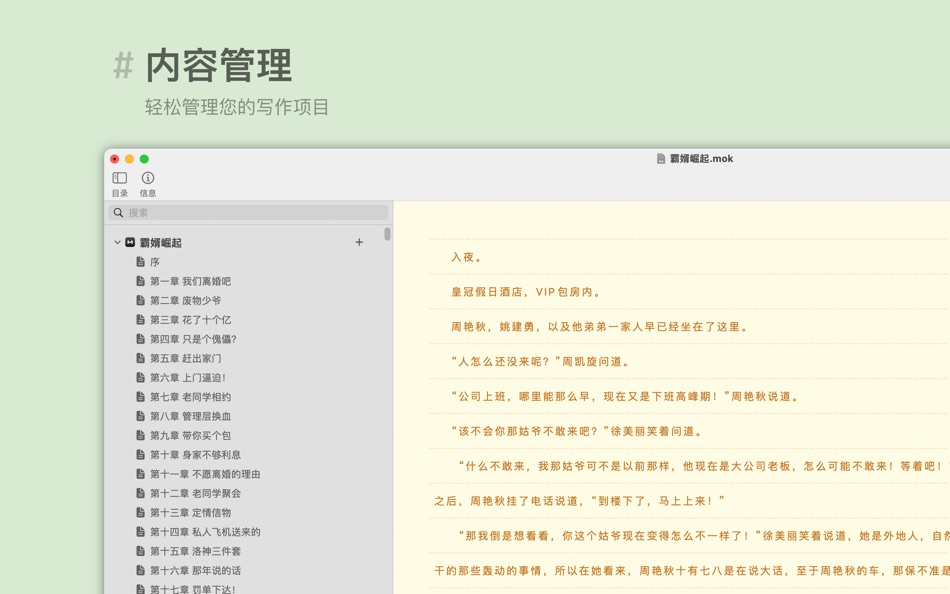
Task: Click document icon beside 第十章 身家不够利息
Action: pyautogui.click(x=141, y=455)
